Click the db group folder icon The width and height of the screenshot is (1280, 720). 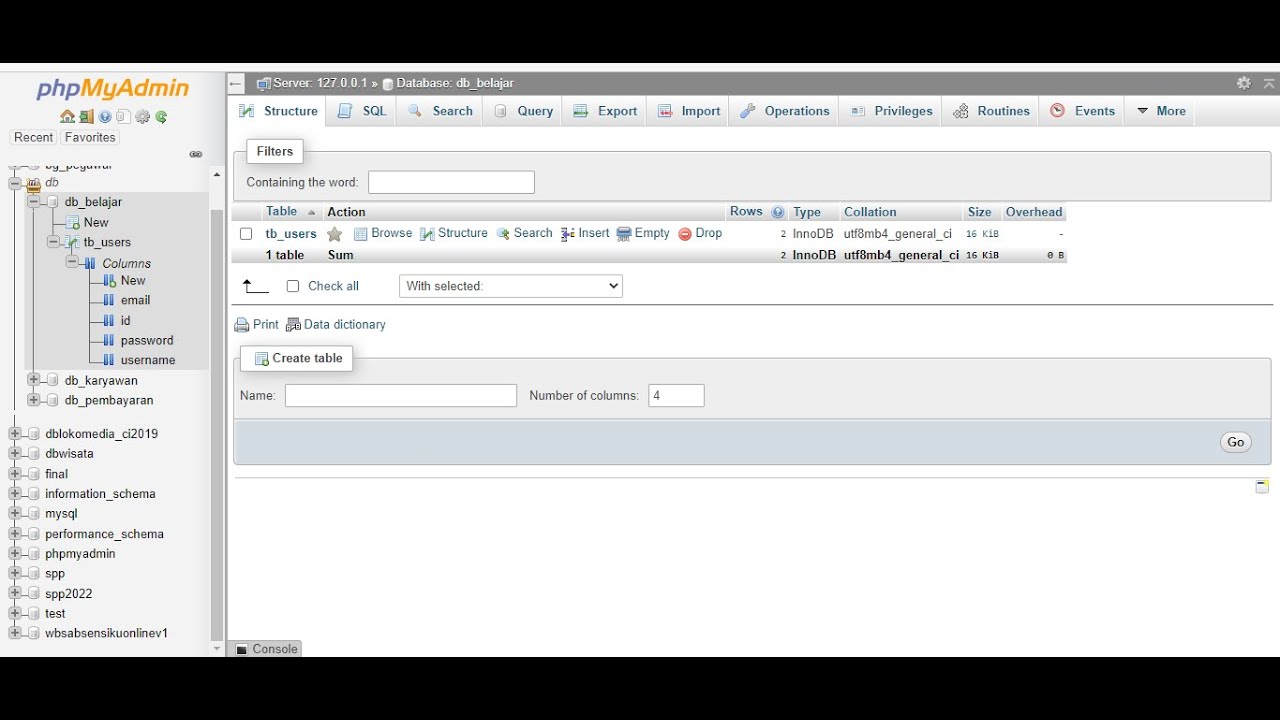tap(33, 183)
